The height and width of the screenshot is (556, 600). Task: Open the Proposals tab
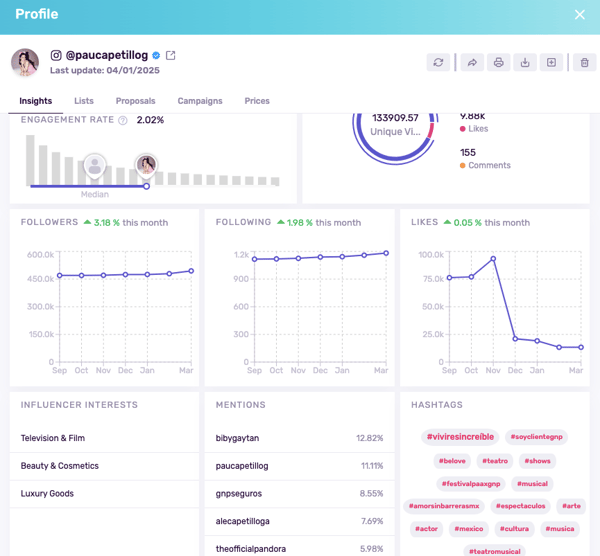[135, 101]
